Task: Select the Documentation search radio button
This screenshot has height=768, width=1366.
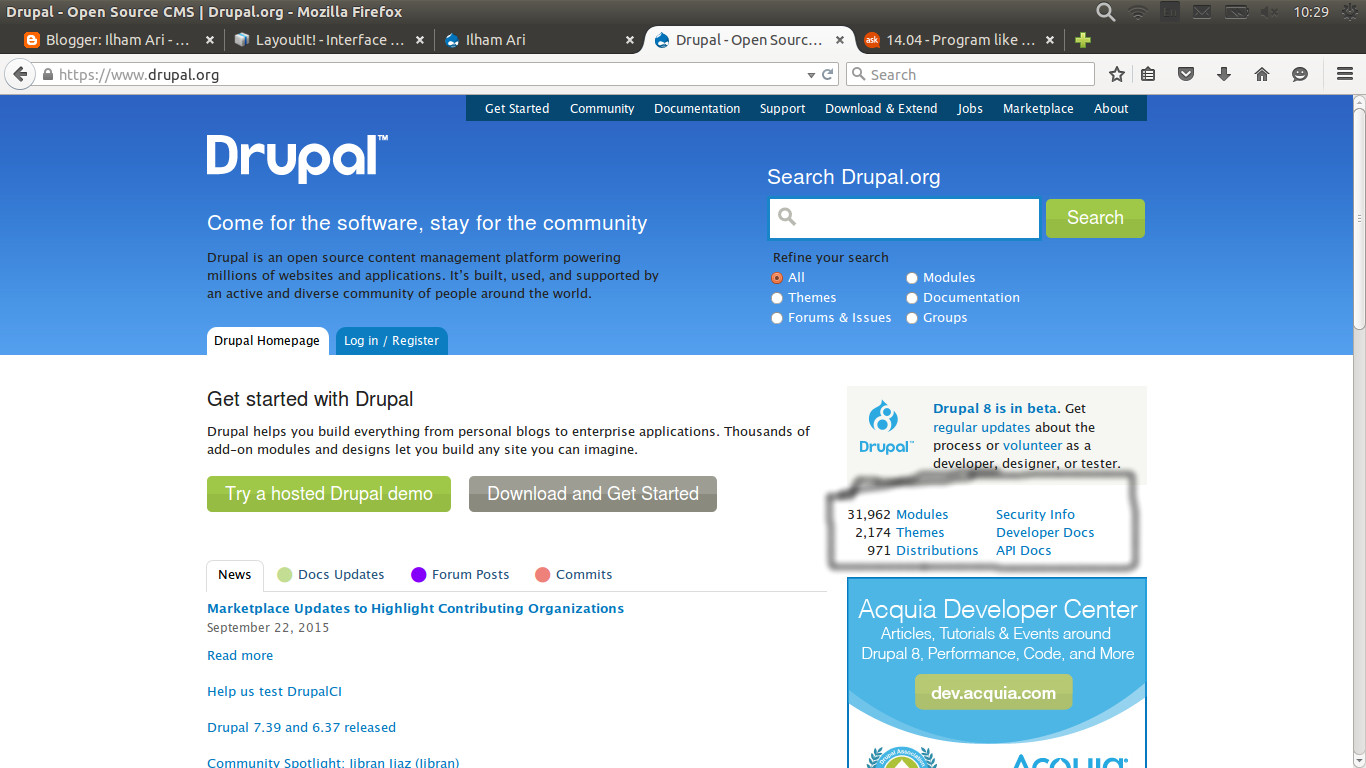Action: pos(912,298)
